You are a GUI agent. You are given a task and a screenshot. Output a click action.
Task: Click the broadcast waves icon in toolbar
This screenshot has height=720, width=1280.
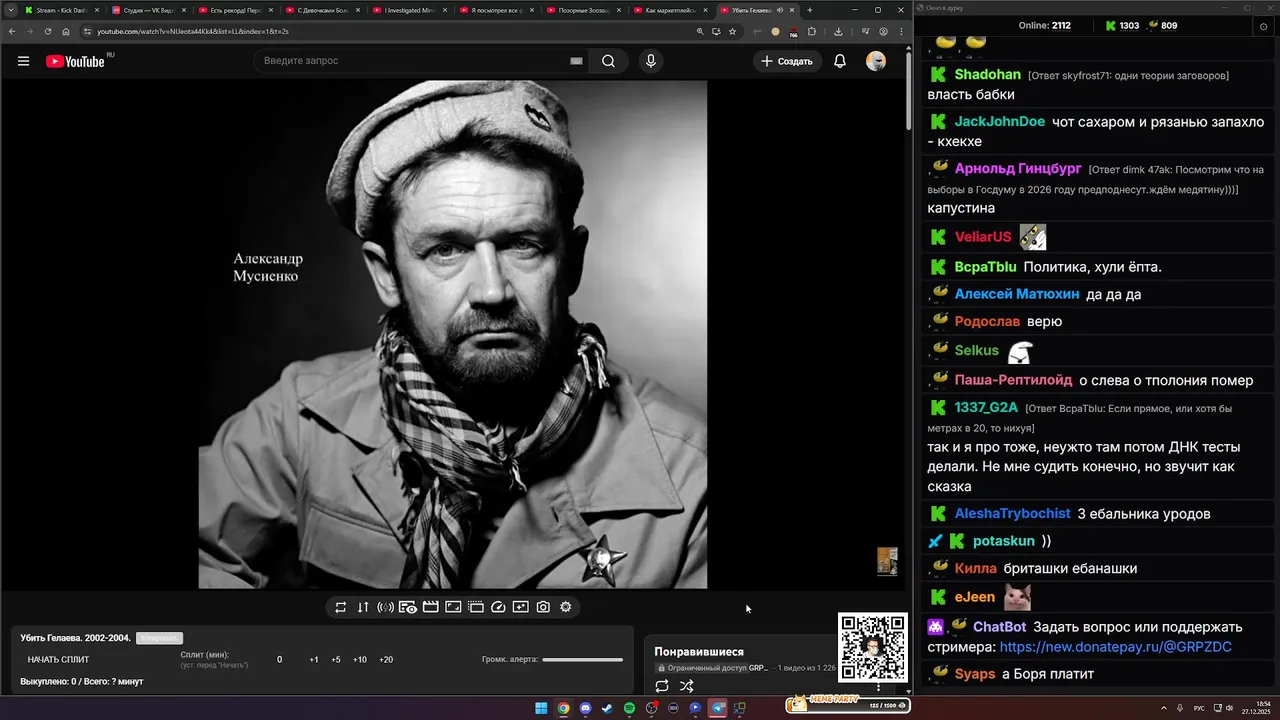click(x=385, y=607)
